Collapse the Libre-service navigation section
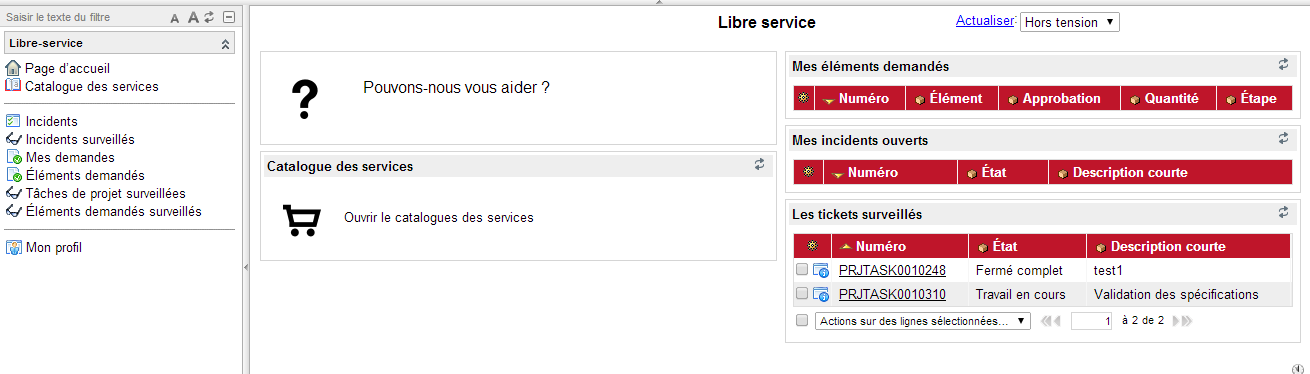 coord(225,44)
